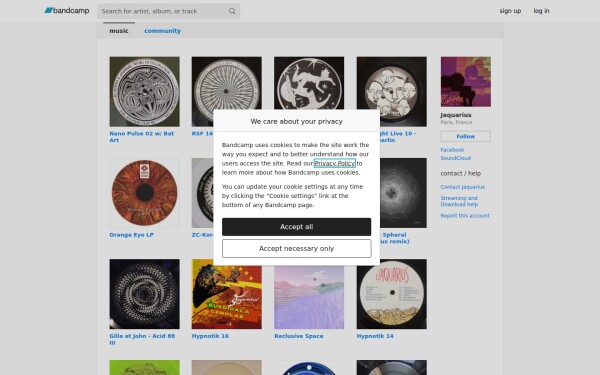Open the green album cover in bottom row
Image resolution: width=600 pixels, height=375 pixels.
(x=144, y=367)
